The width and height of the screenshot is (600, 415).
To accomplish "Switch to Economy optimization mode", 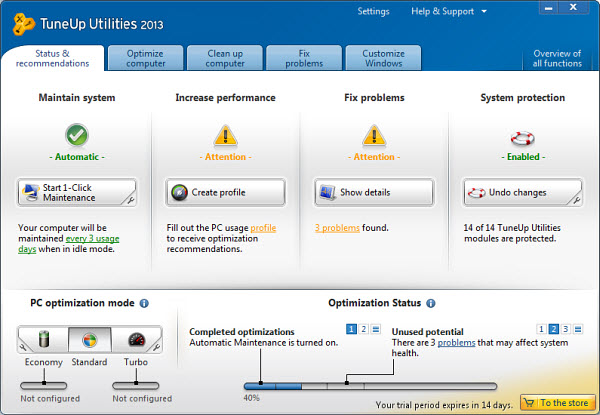I will pyautogui.click(x=42, y=341).
